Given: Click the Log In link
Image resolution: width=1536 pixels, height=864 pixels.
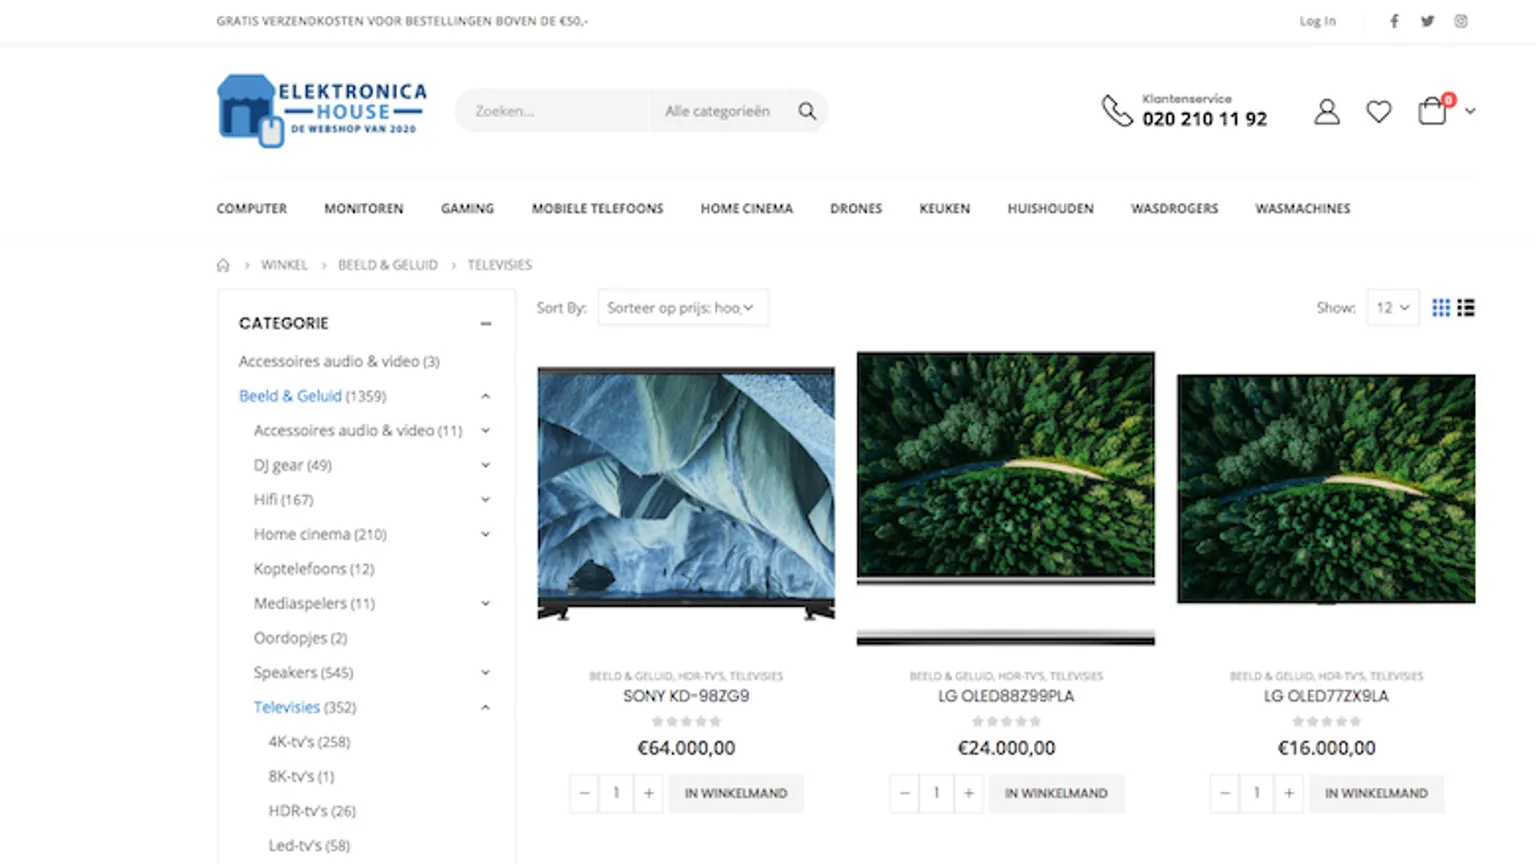Looking at the screenshot, I should pyautogui.click(x=1317, y=21).
